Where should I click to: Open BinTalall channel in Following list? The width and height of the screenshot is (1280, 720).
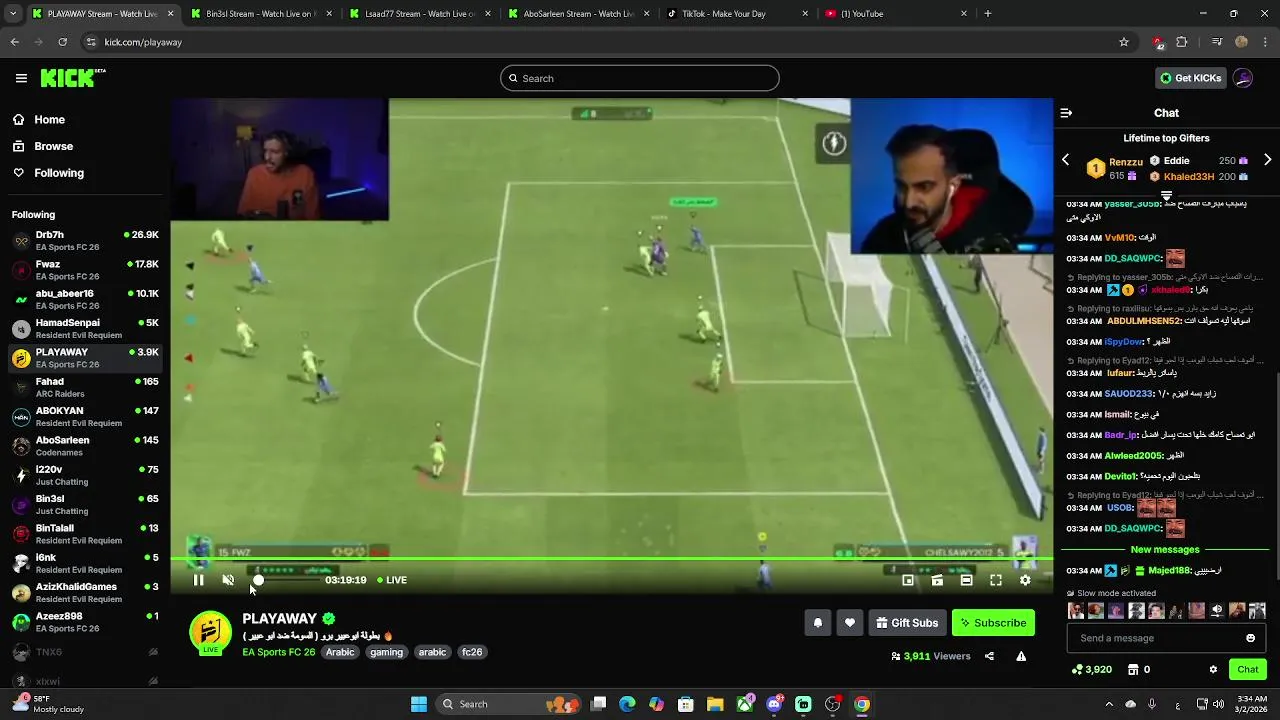[85, 534]
